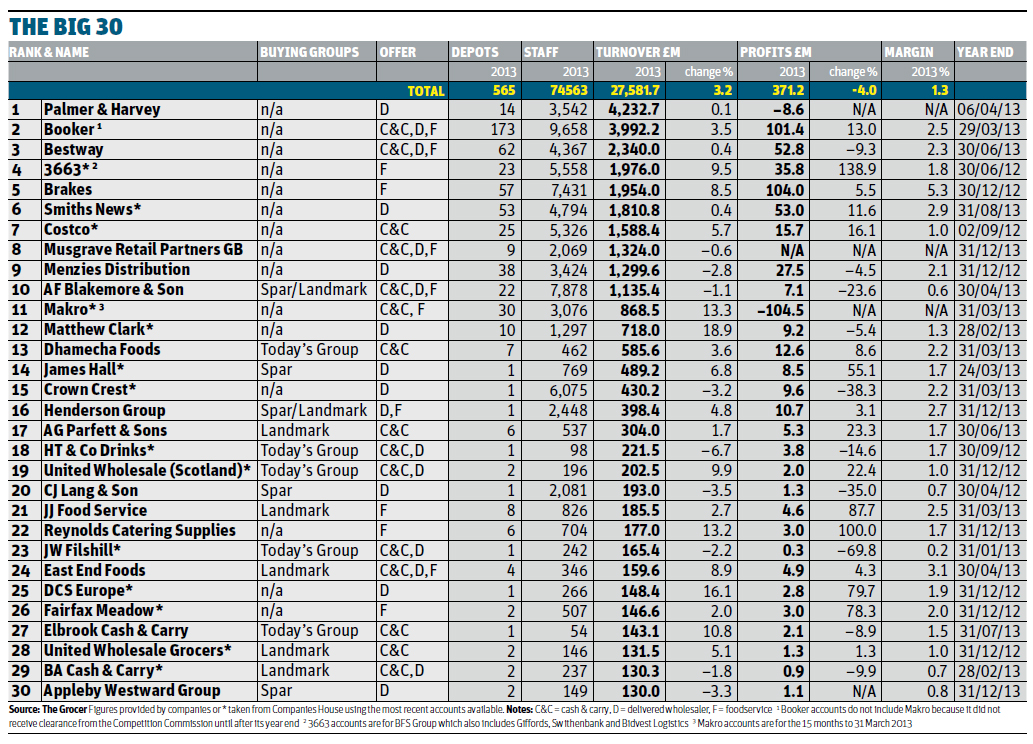Click the Henderson Group company name

point(105,410)
